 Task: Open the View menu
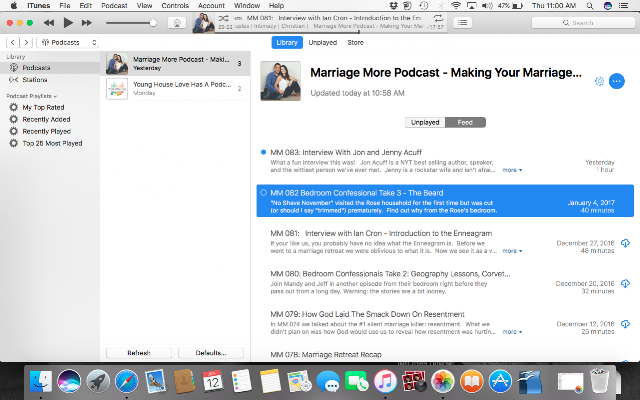point(144,6)
